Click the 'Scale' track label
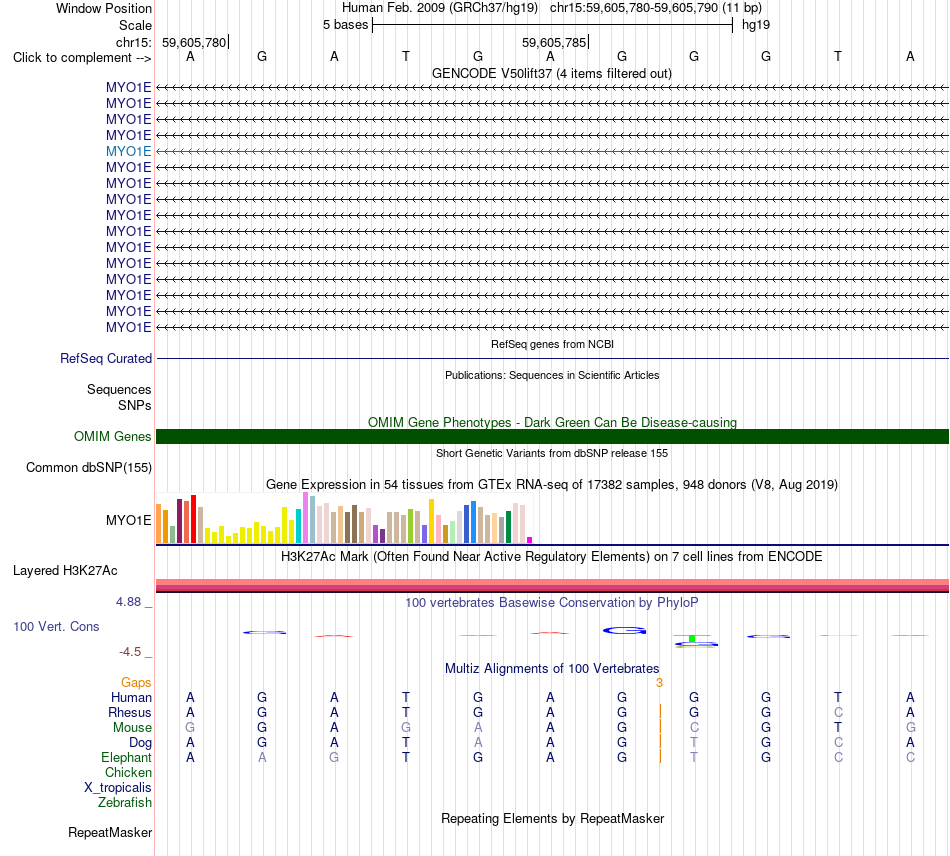This screenshot has height=856, width=950. 135,25
